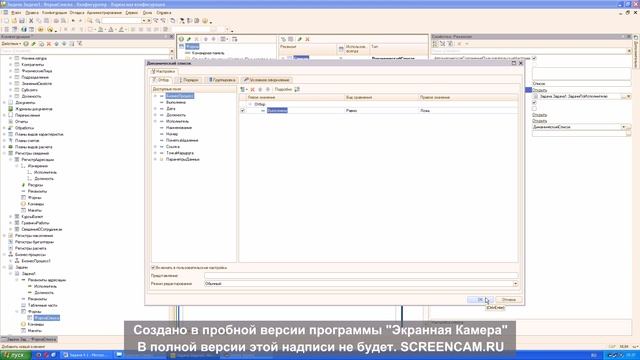Click the first sort icon in Свойства panel toolbar
This screenshot has width=640, height=360.
click(x=435, y=44)
